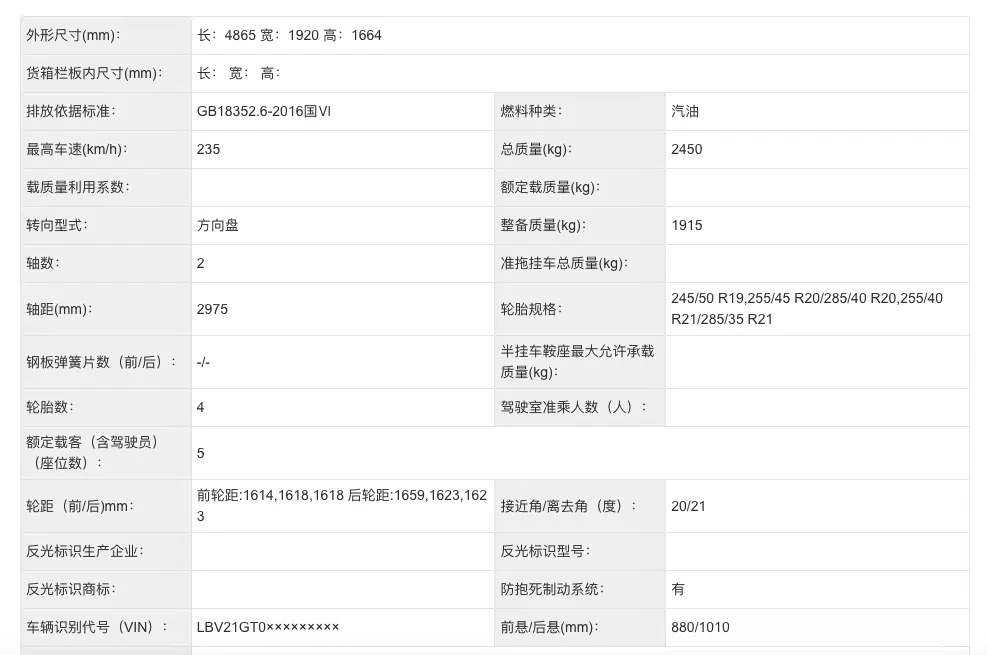
Task: Select the approach angle value 20/21
Action: [690, 506]
